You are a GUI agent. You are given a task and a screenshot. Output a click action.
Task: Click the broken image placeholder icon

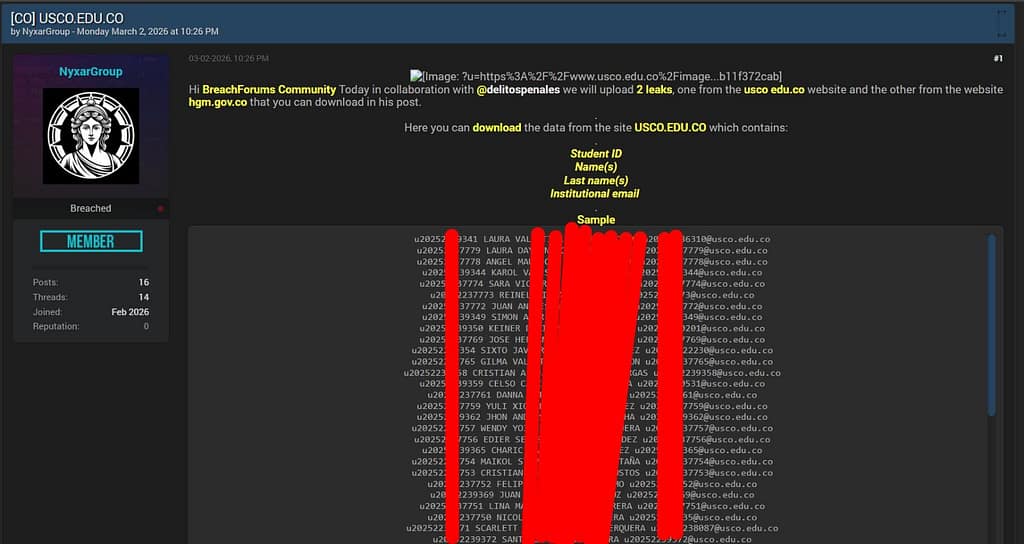(416, 77)
